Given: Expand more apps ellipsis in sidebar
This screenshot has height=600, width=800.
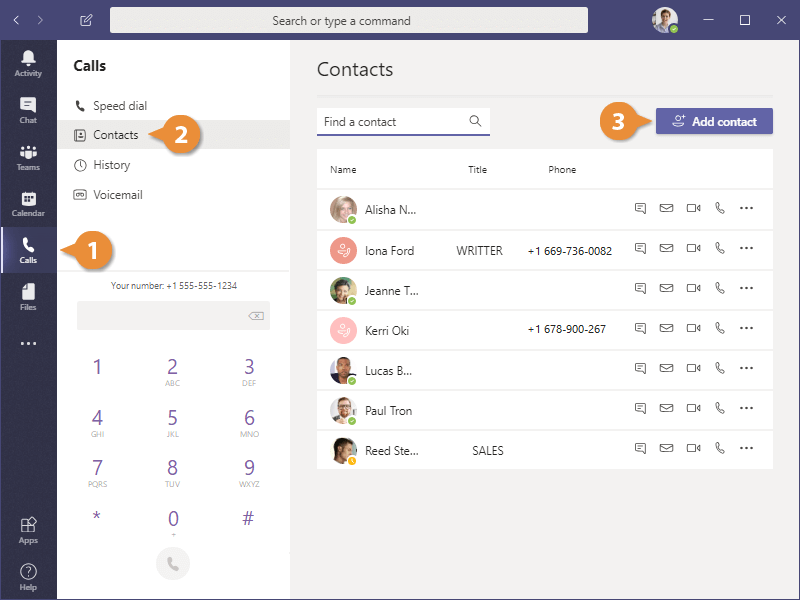Looking at the screenshot, I should click(x=28, y=343).
